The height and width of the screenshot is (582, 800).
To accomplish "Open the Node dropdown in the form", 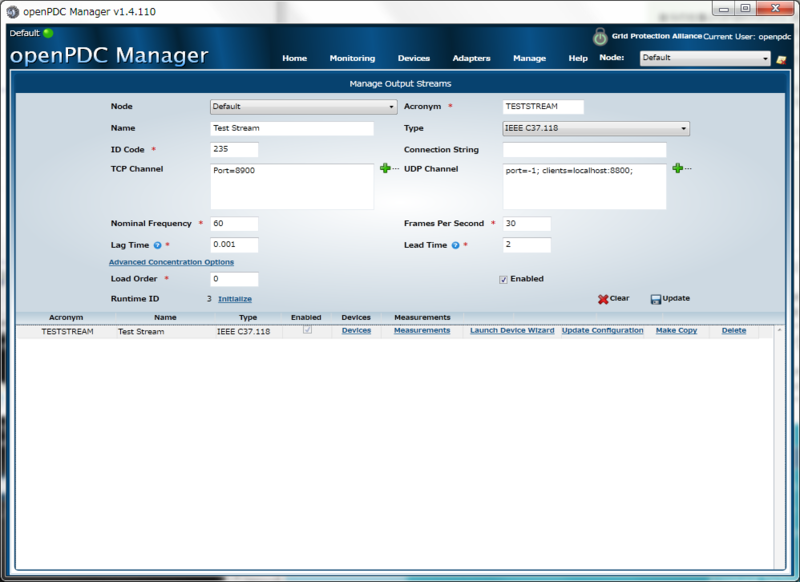I will coord(304,107).
